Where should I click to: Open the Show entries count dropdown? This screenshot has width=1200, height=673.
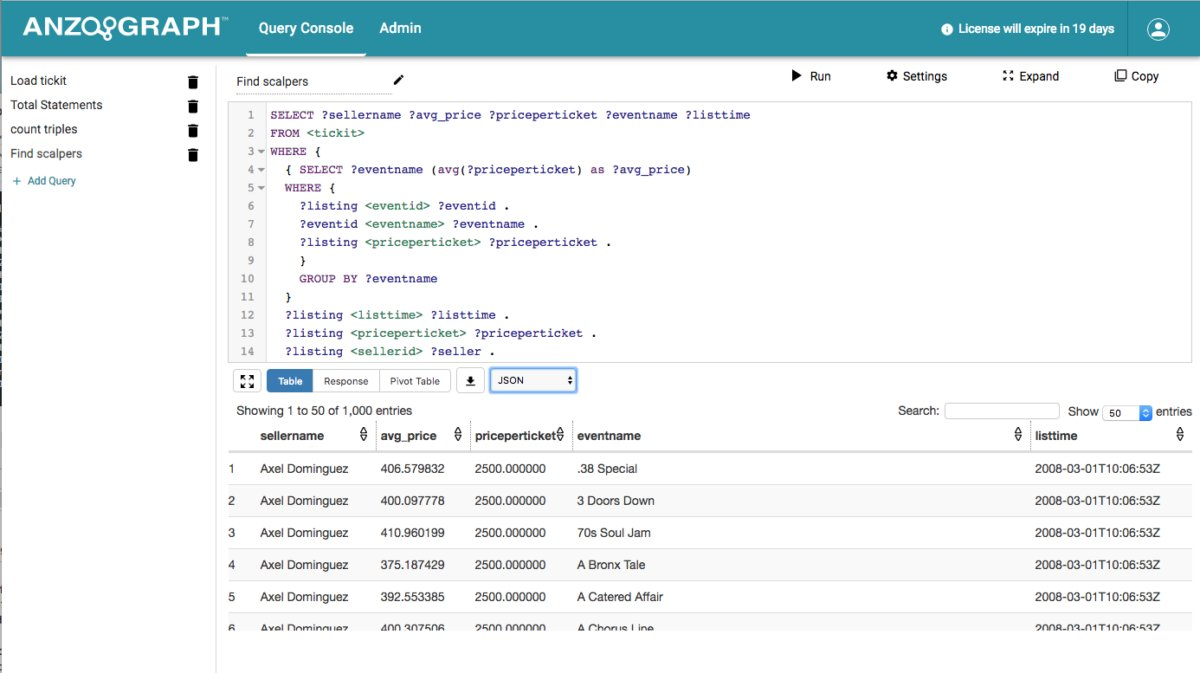1128,412
